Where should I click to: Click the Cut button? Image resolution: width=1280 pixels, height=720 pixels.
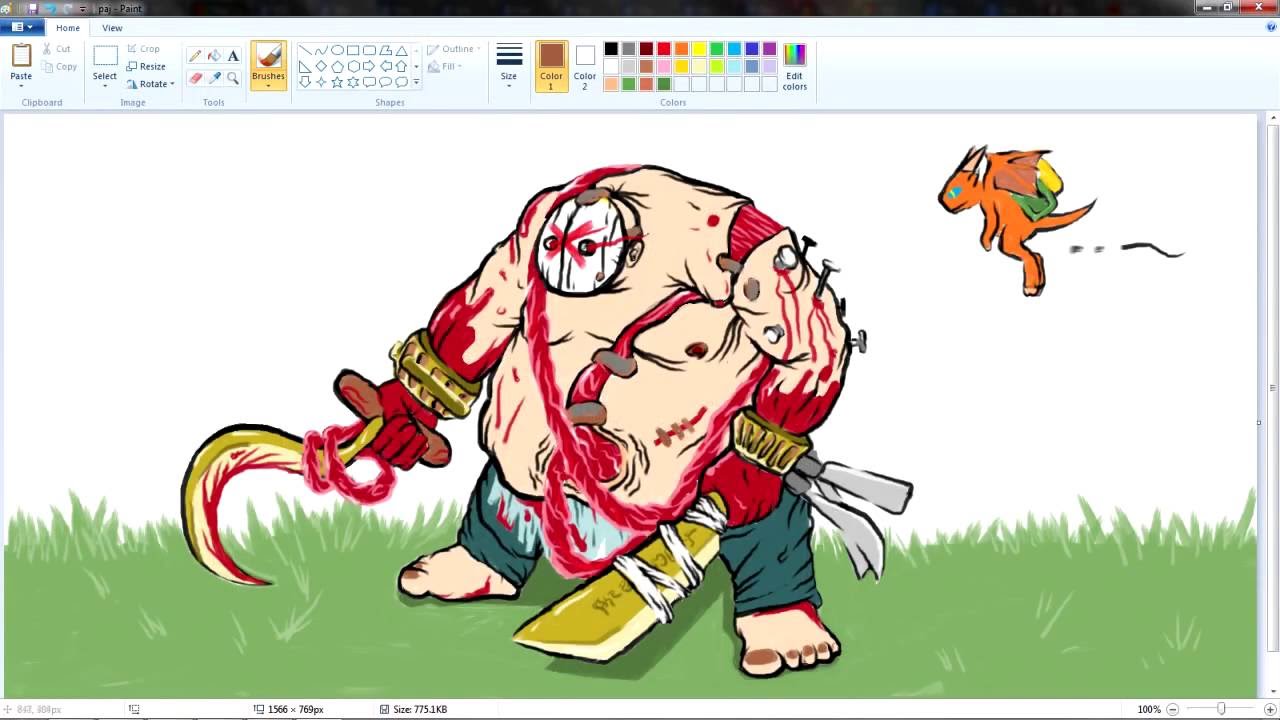tap(56, 49)
